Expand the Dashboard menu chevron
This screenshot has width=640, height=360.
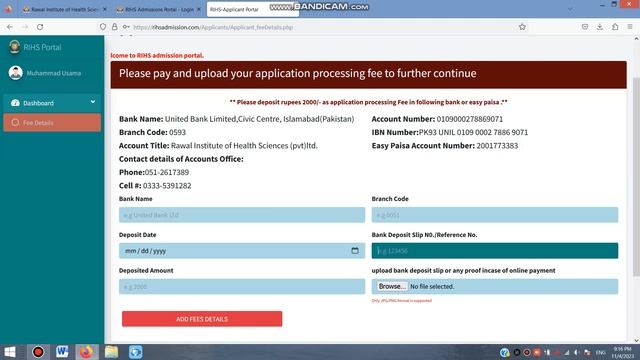[93, 102]
